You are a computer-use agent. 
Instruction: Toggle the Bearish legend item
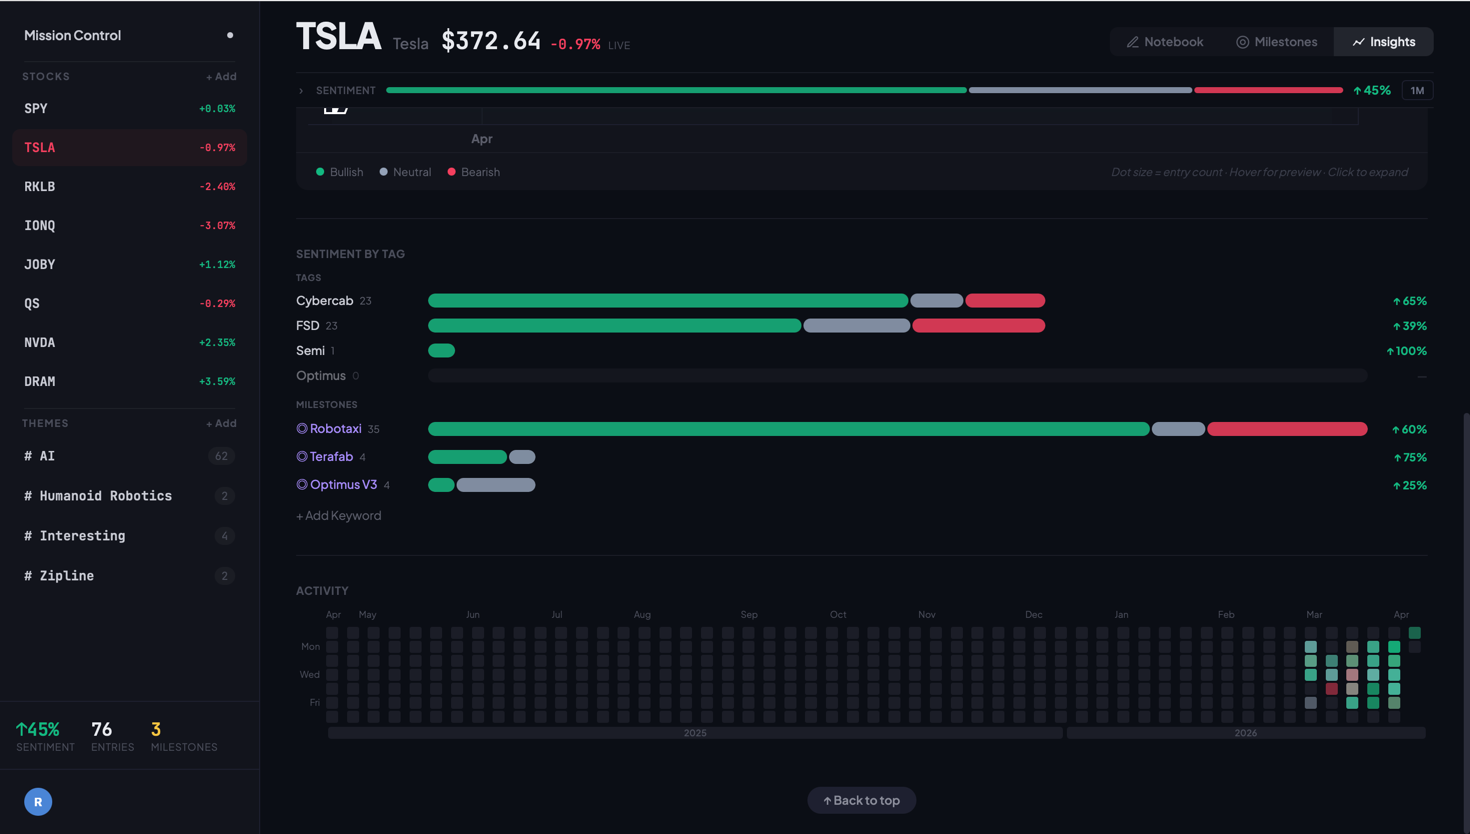pyautogui.click(x=474, y=172)
